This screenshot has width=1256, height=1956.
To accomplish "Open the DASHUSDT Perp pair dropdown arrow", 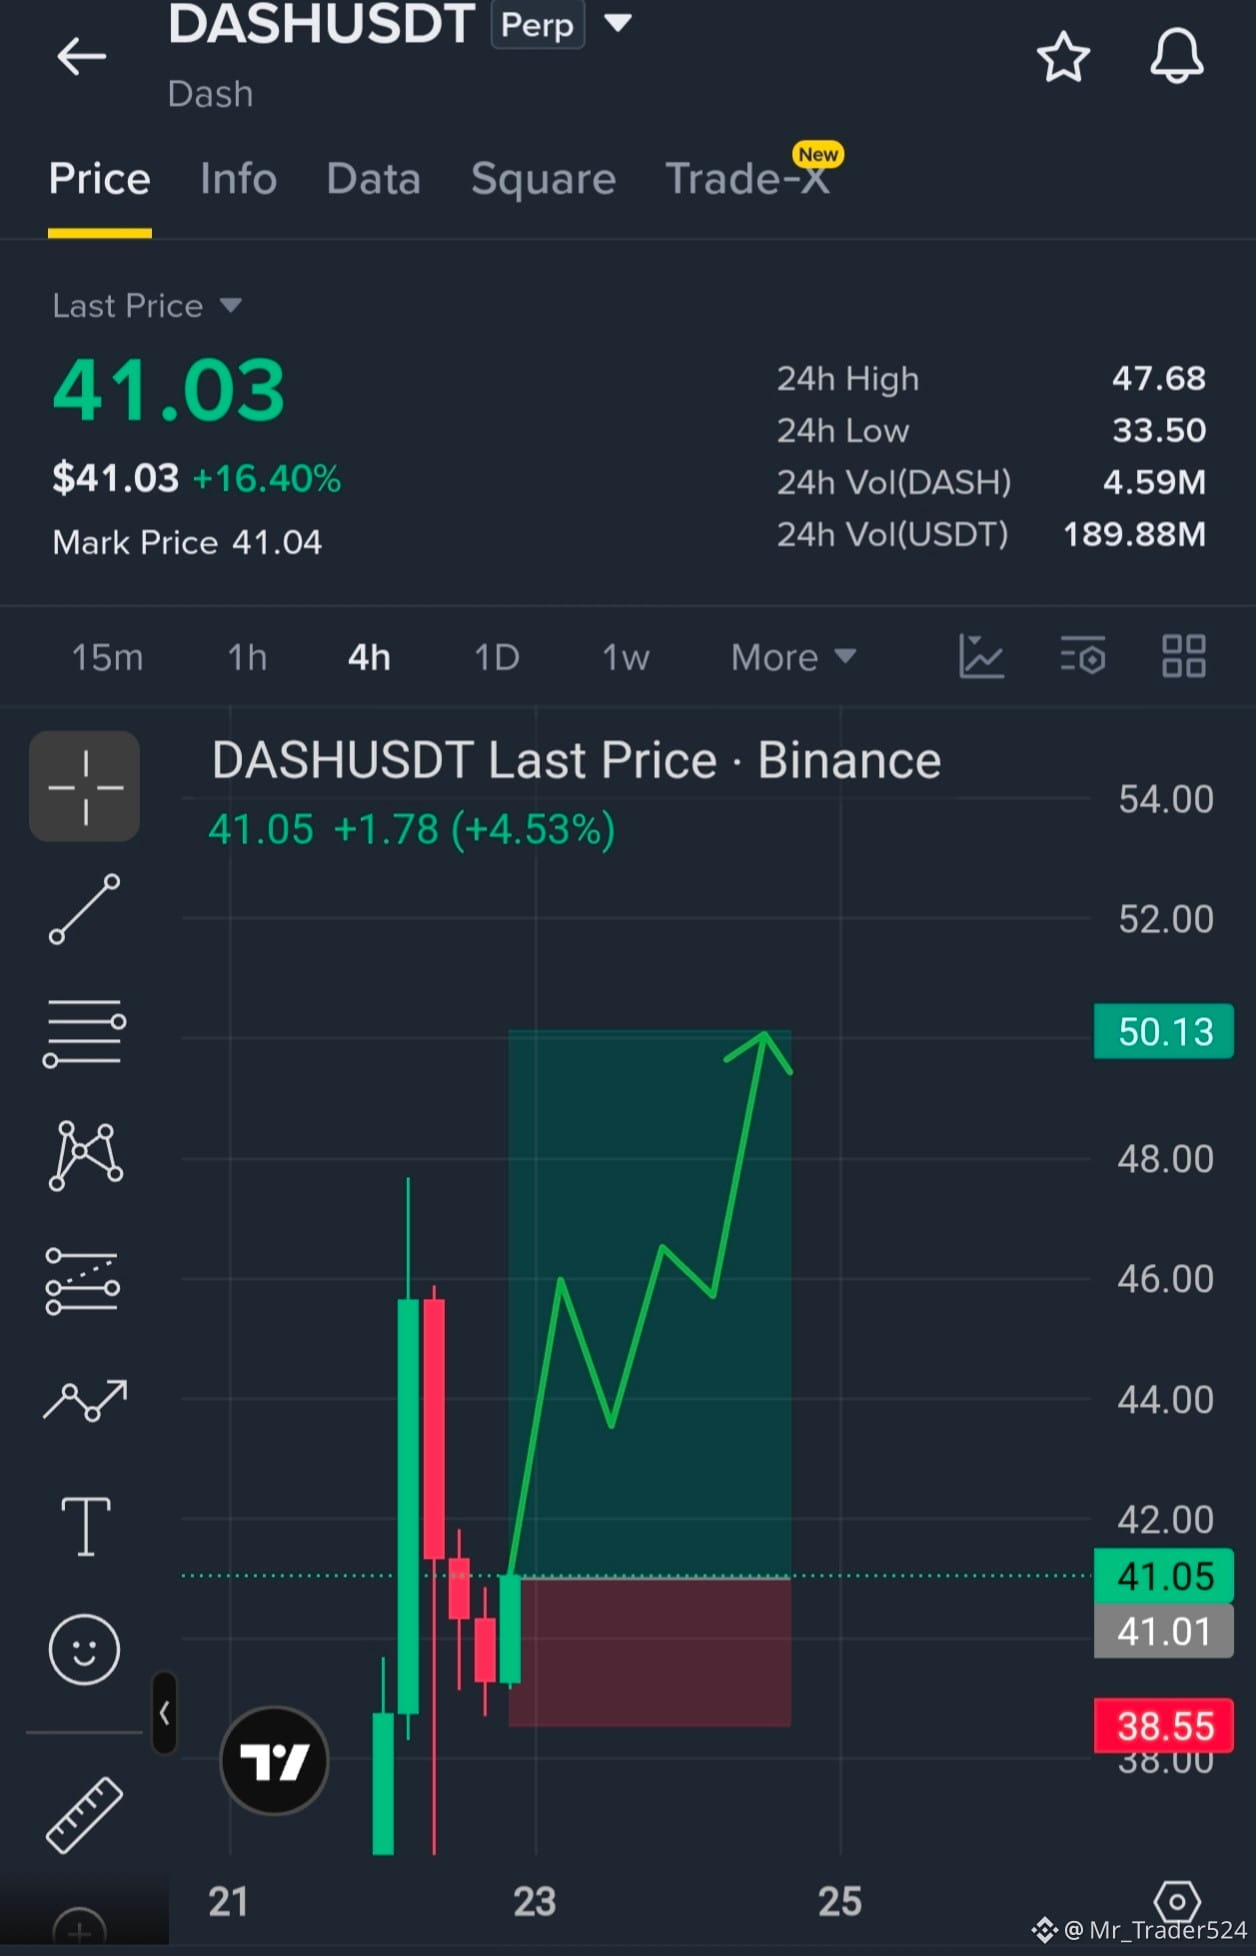I will [618, 22].
